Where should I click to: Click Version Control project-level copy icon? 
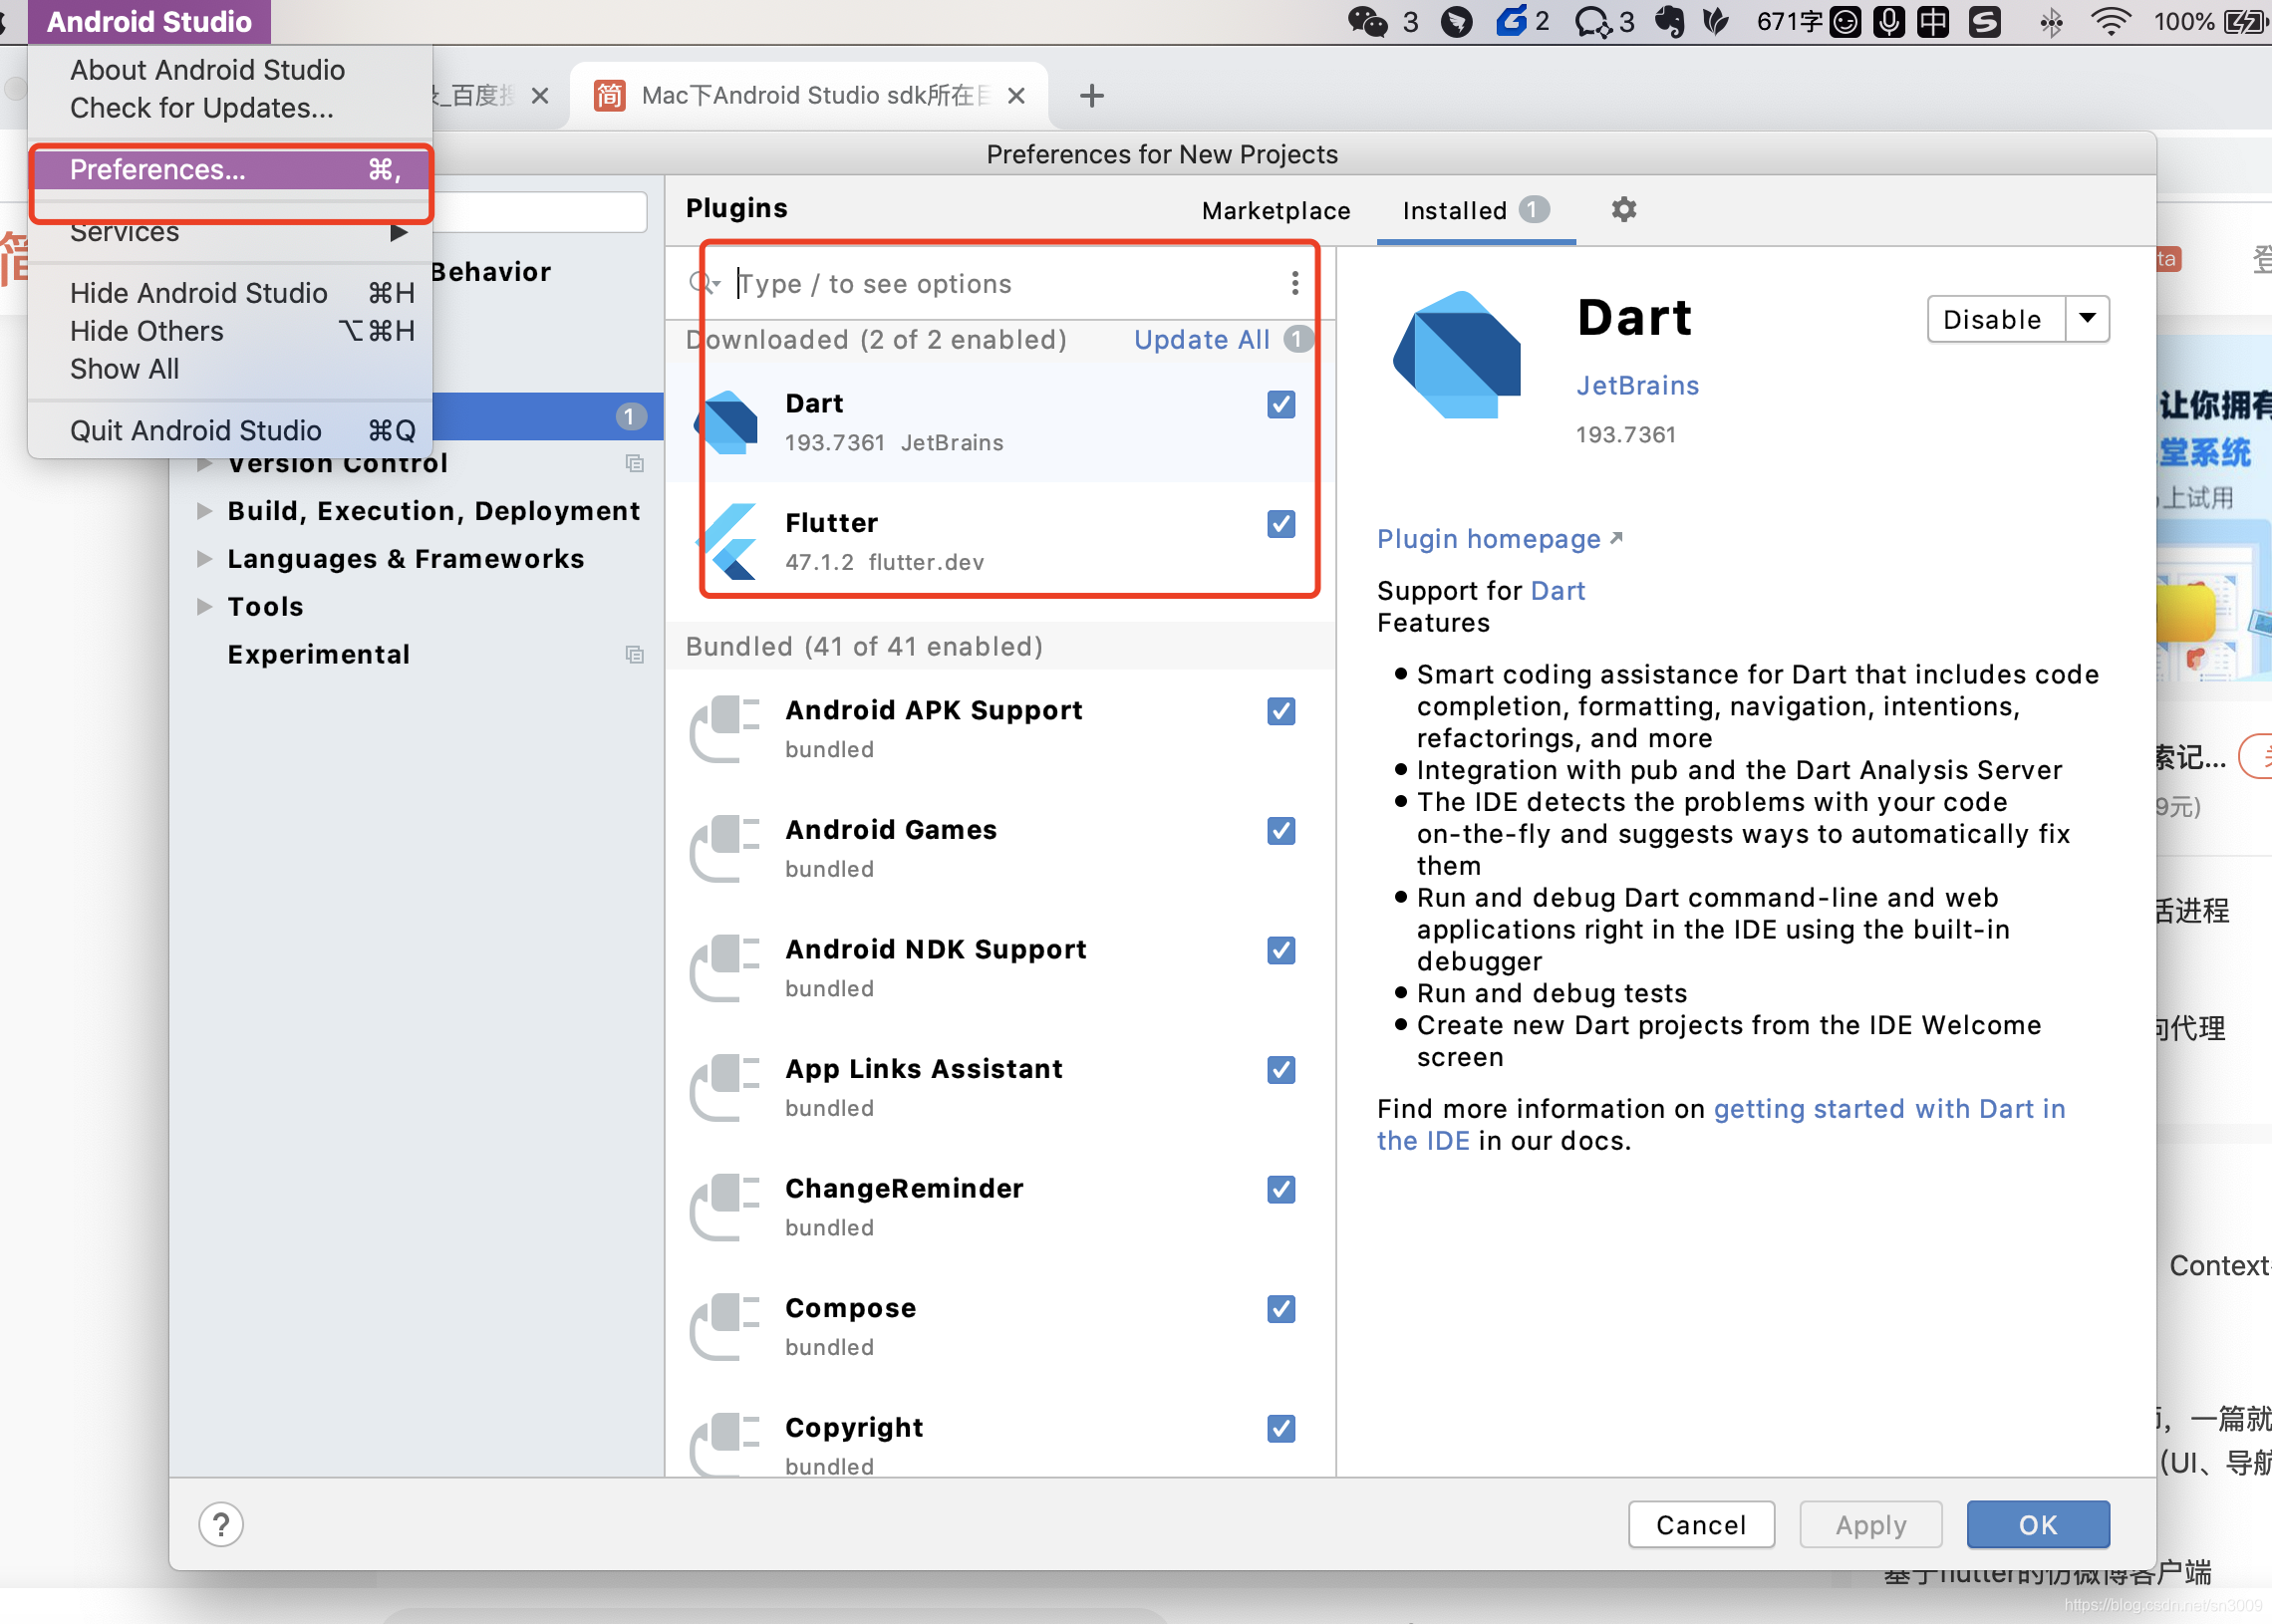[634, 463]
